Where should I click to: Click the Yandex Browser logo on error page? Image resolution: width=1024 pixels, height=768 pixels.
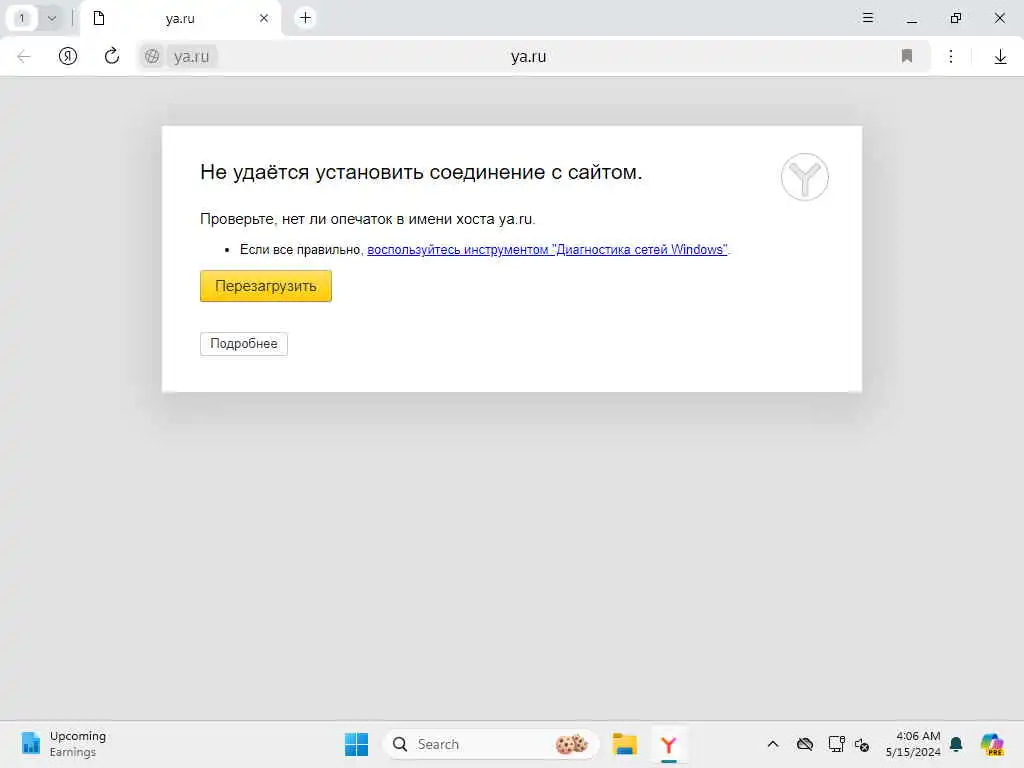(805, 177)
